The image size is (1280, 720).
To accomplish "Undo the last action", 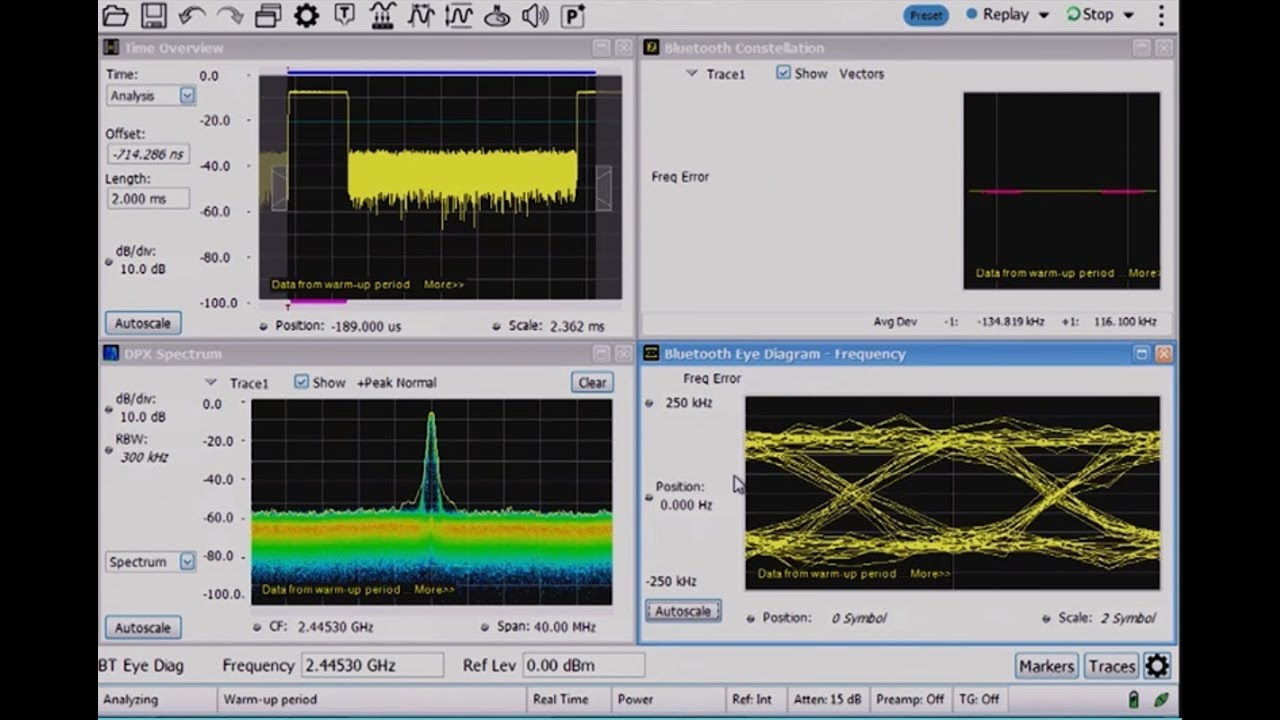I will pos(192,15).
